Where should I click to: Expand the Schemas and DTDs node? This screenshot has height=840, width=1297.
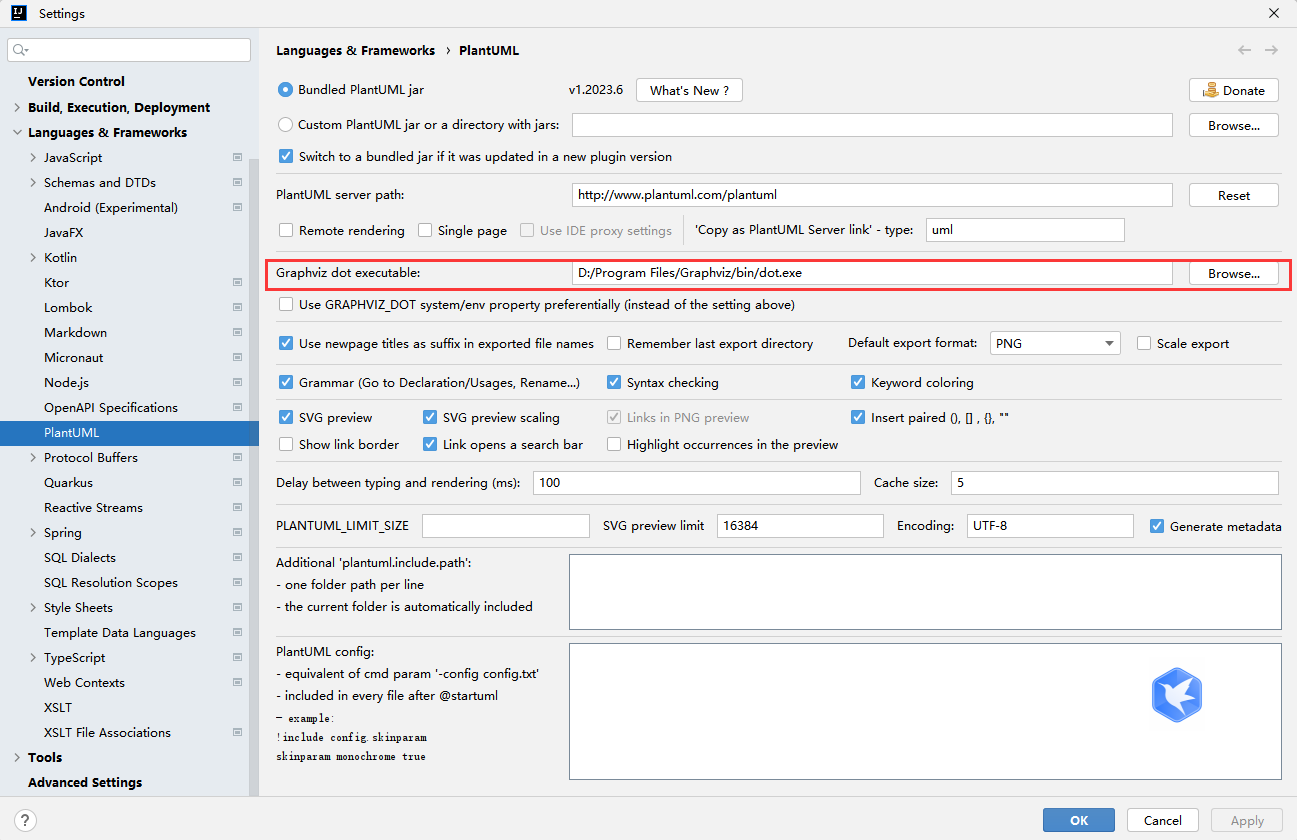point(33,183)
